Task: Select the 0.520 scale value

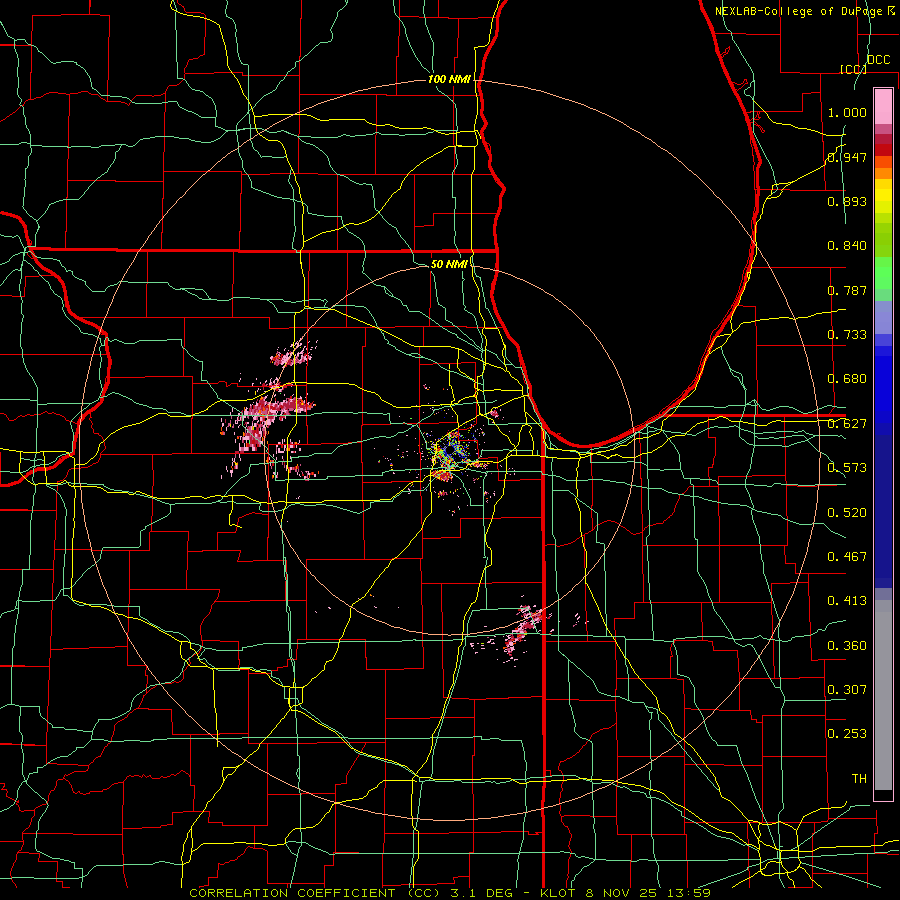Action: click(x=847, y=513)
